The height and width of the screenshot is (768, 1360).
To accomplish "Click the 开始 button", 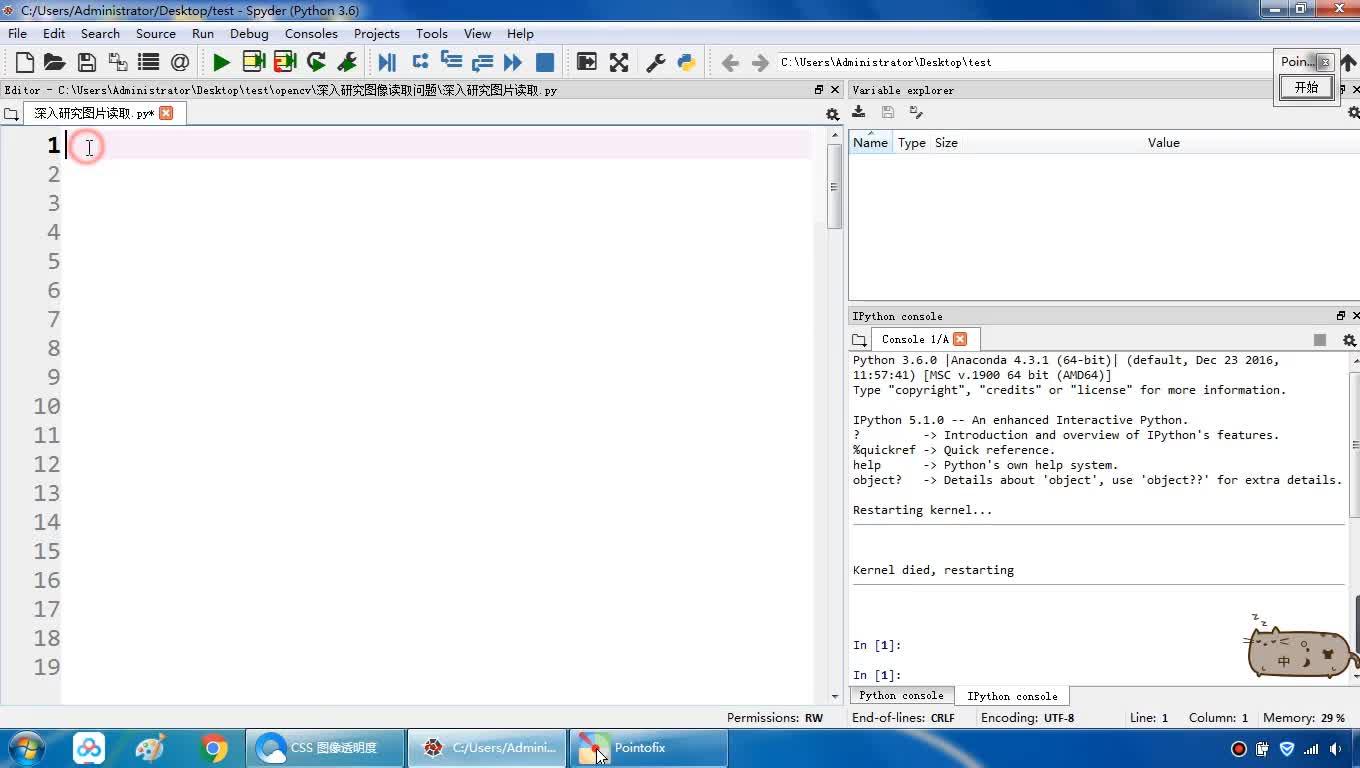I will (1306, 87).
